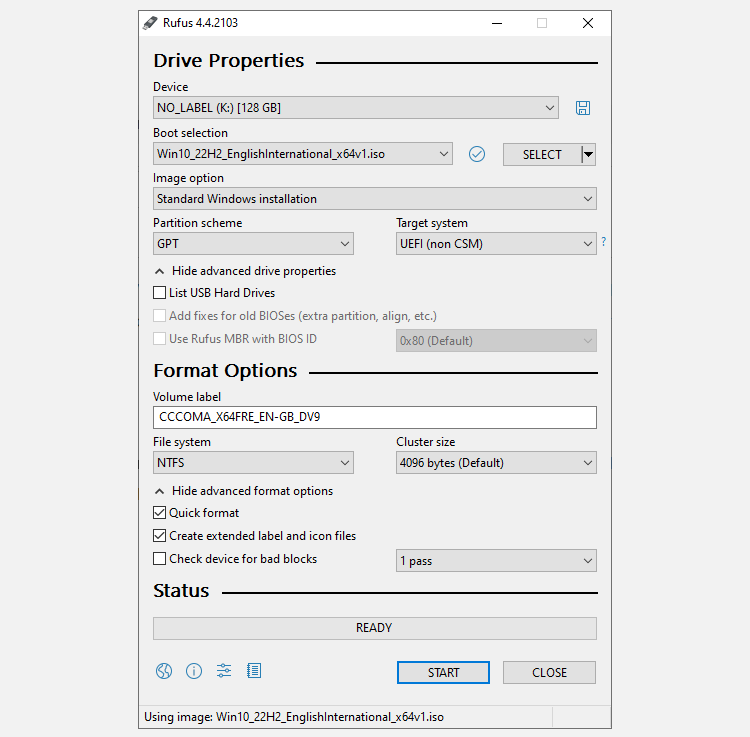Click the Rufus title bar app icon

click(150, 23)
